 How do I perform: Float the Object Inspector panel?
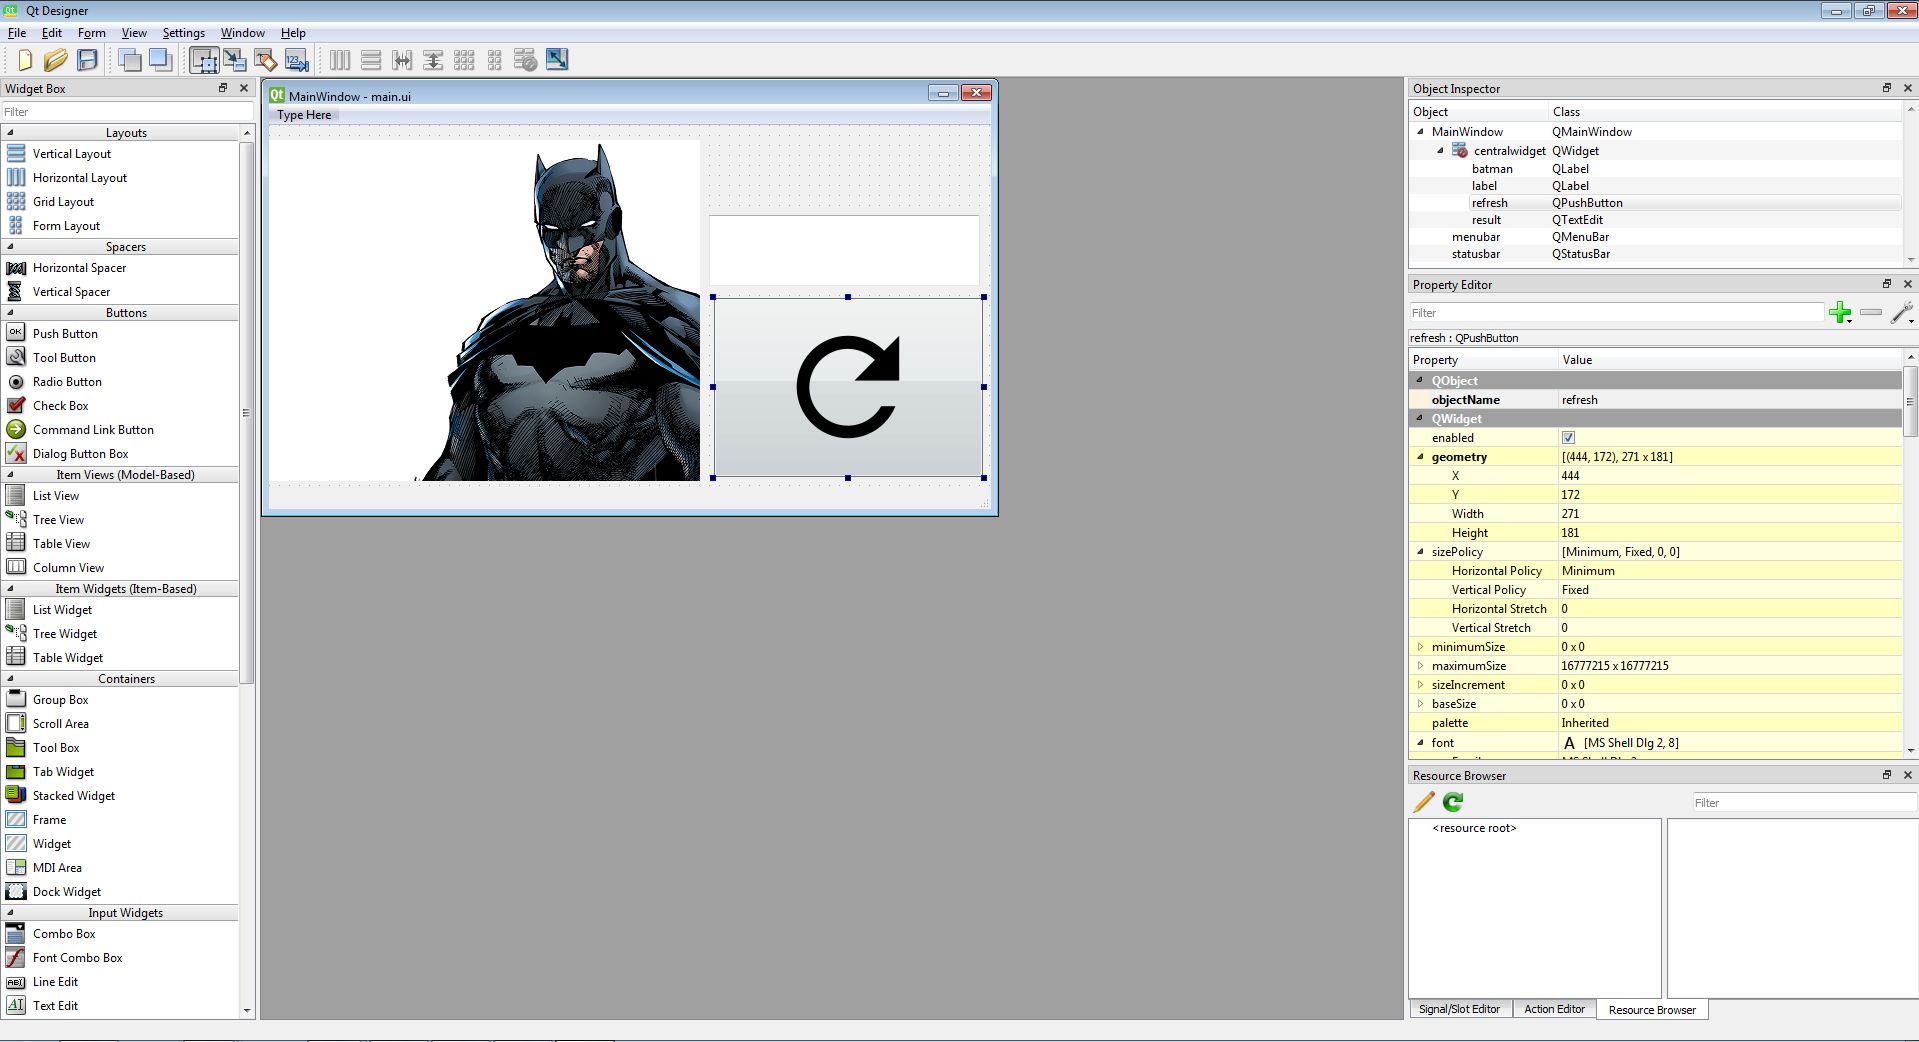pyautogui.click(x=1887, y=88)
